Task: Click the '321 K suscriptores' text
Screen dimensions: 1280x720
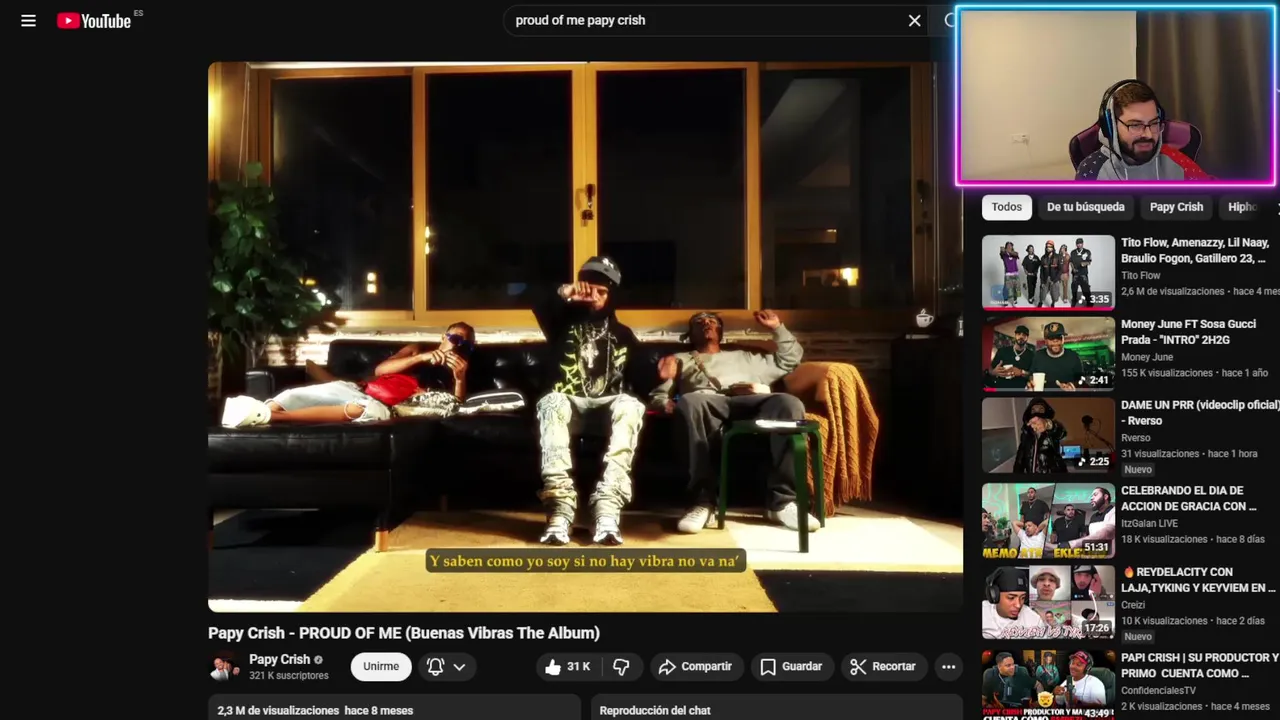Action: tap(289, 676)
